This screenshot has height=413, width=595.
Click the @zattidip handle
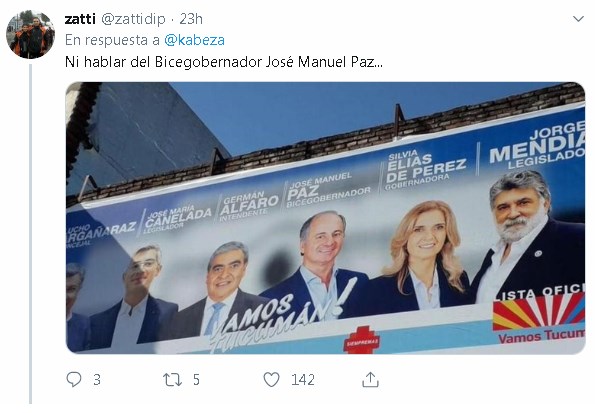133,19
